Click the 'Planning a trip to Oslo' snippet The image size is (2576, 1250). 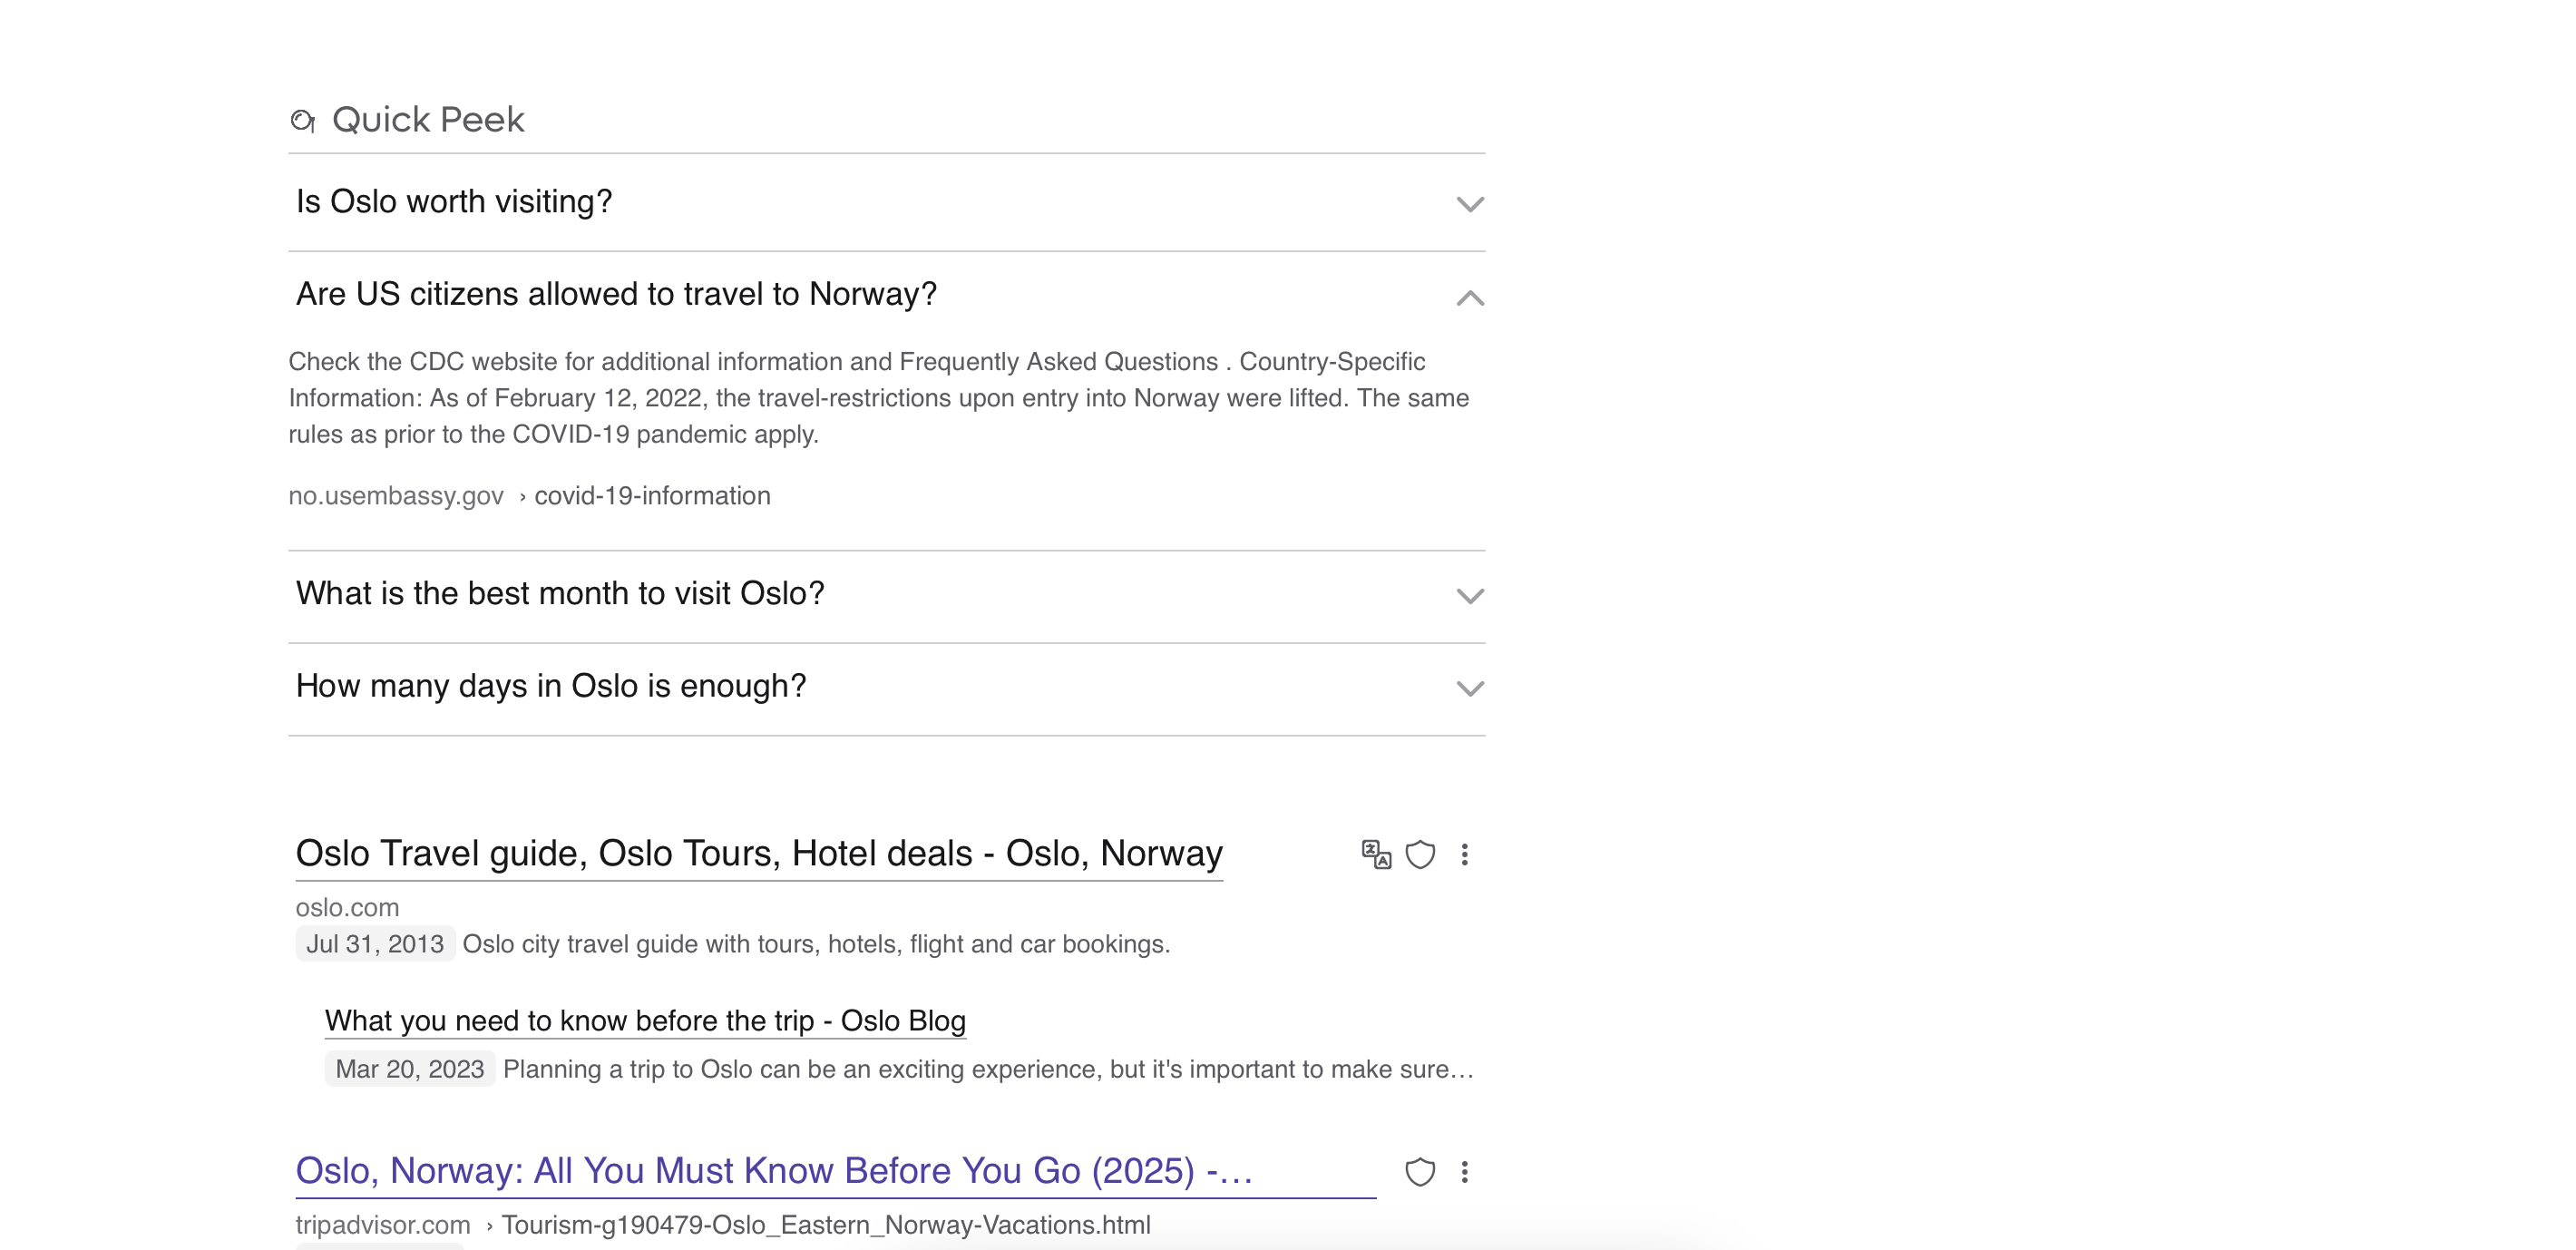click(989, 1070)
